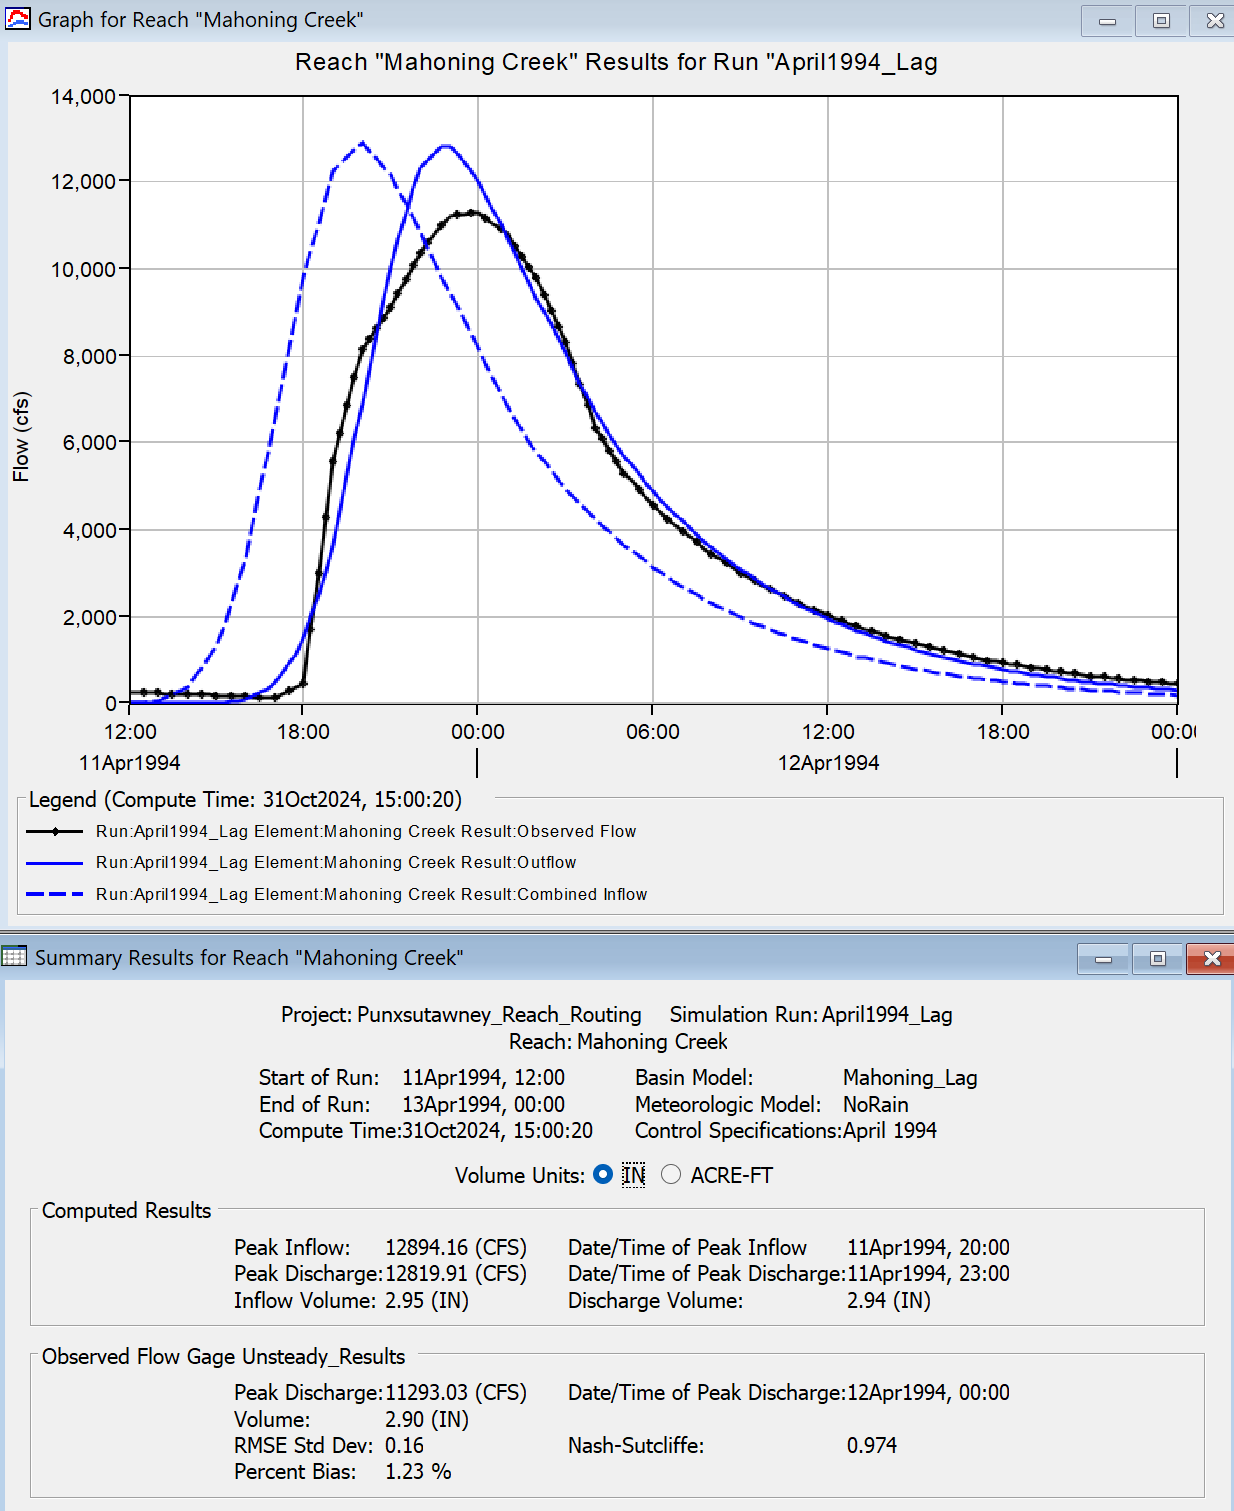Image resolution: width=1234 pixels, height=1511 pixels.
Task: Select the ACRE-FT volume units radio button
Action: (671, 1175)
